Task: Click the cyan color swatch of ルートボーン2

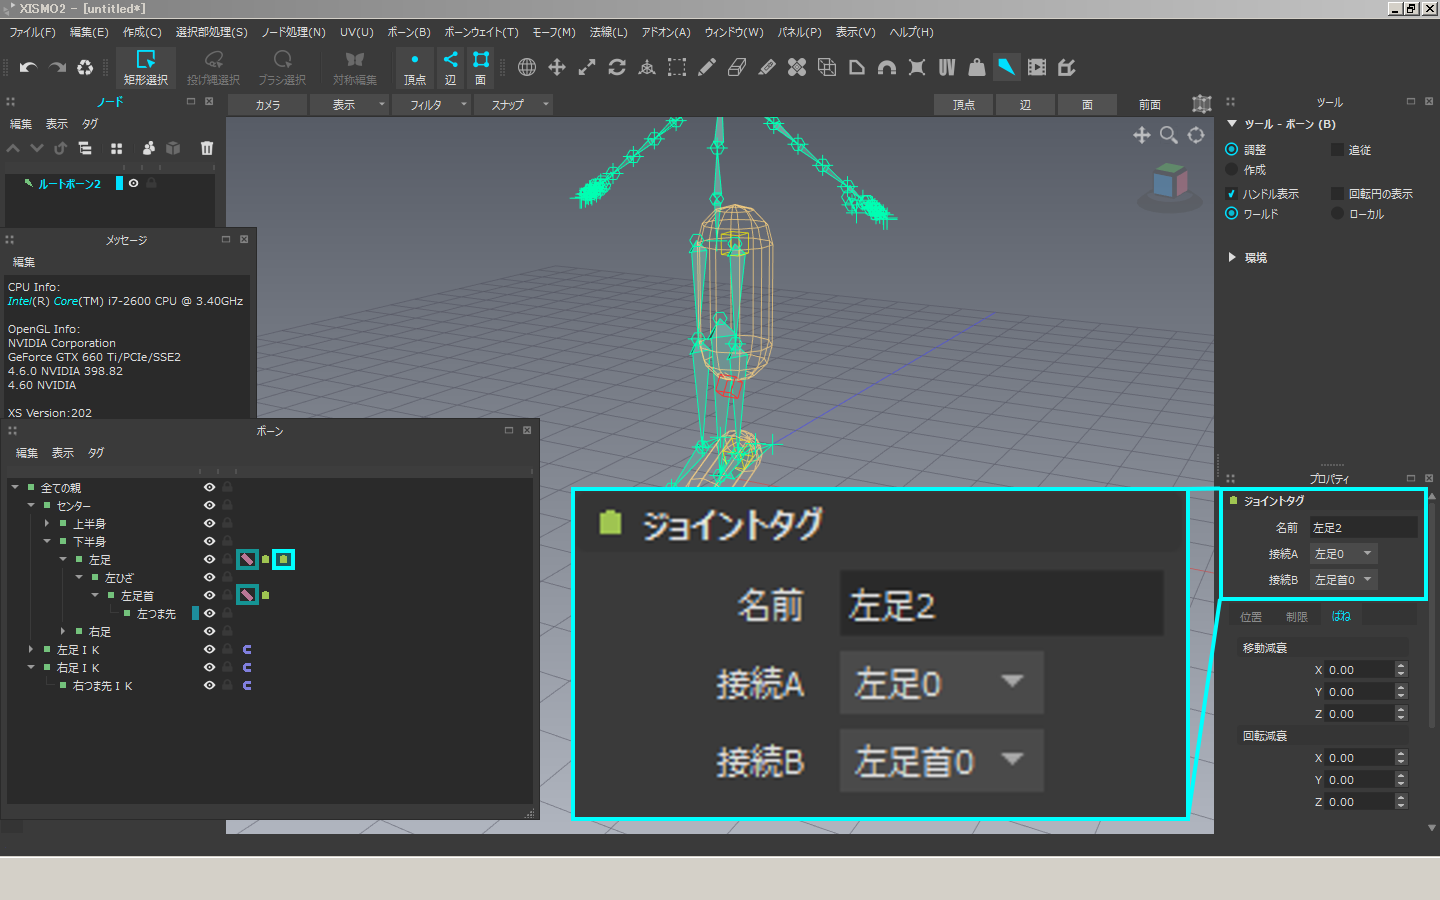Action: coord(119,183)
